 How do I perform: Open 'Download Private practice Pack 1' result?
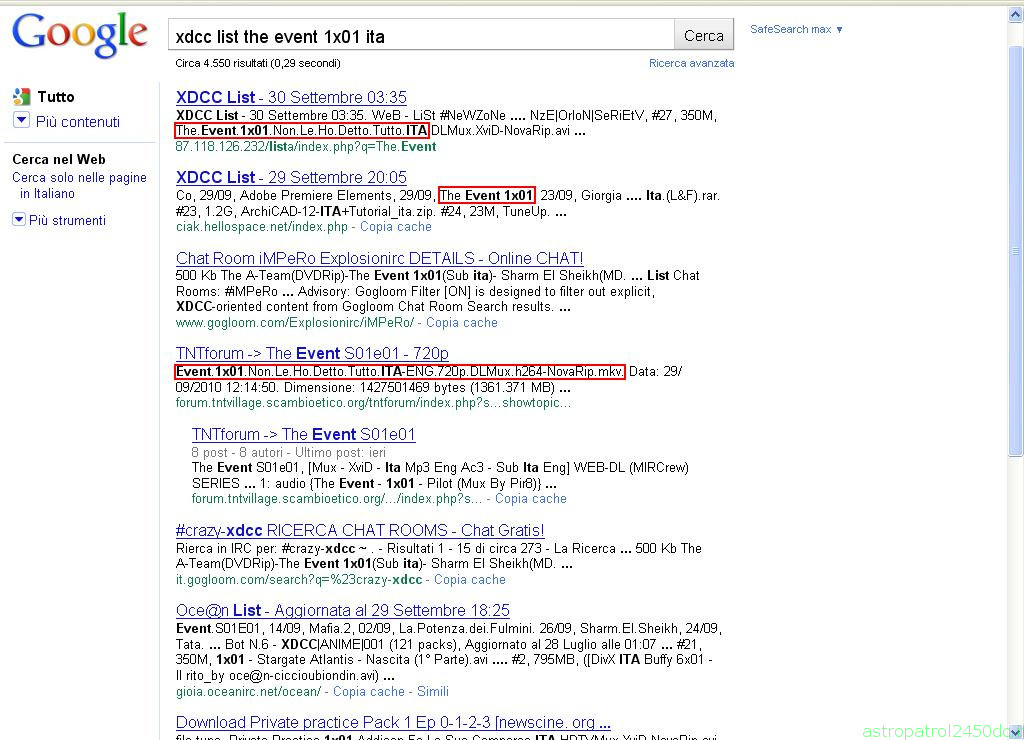tap(393, 722)
